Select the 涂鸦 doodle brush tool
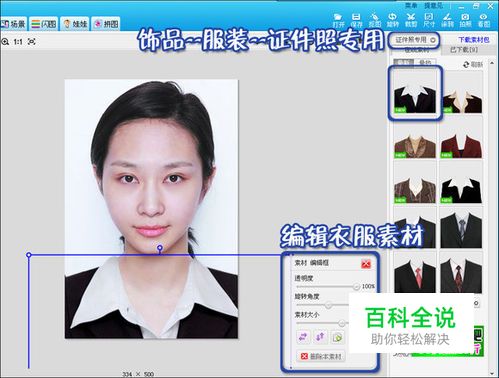 point(447,20)
